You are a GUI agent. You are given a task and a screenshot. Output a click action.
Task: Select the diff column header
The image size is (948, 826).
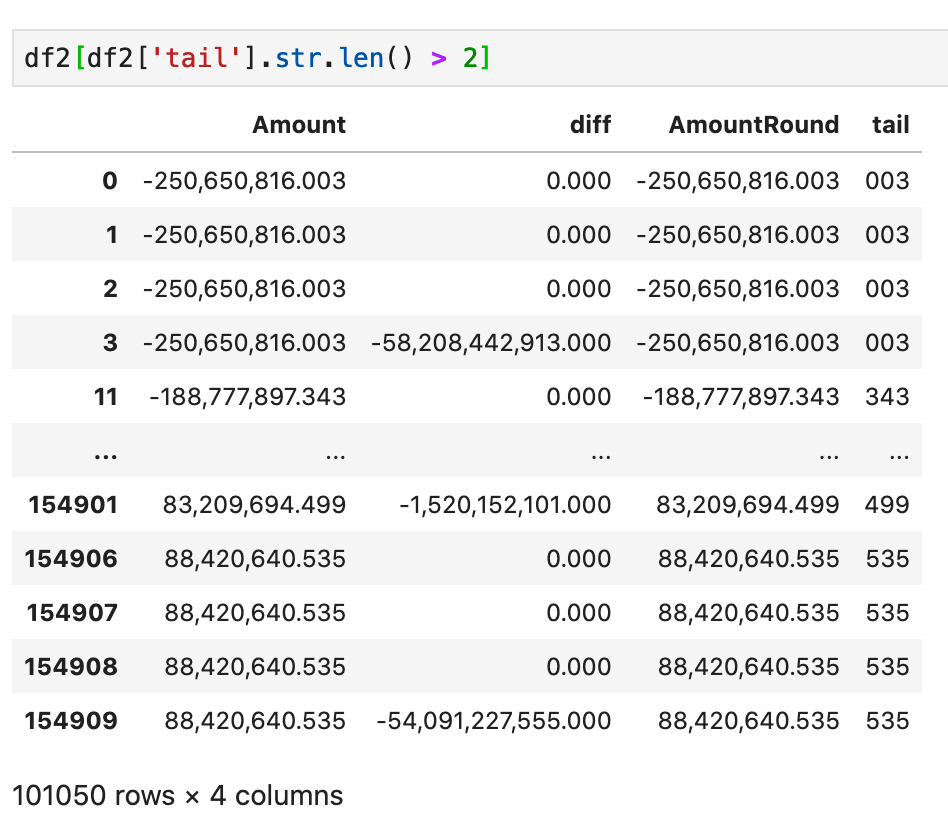point(590,125)
